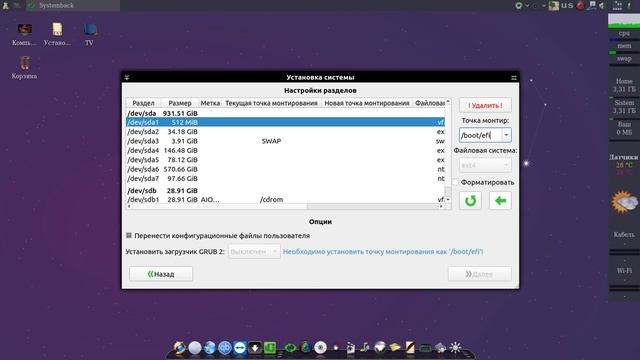Click the /boot/efi mount point text field

[x=480, y=135]
